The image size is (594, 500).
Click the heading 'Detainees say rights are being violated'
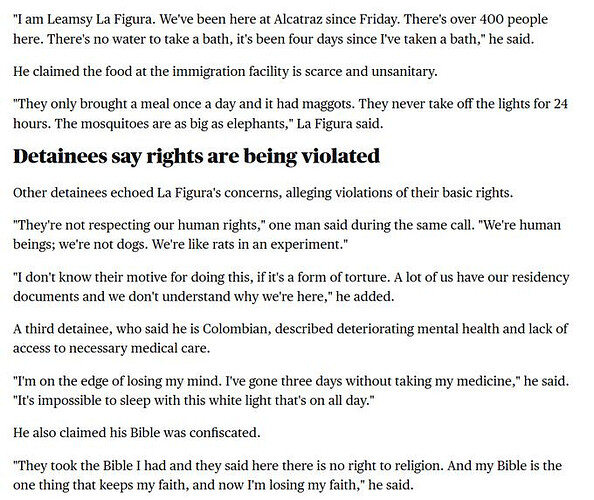click(x=196, y=156)
